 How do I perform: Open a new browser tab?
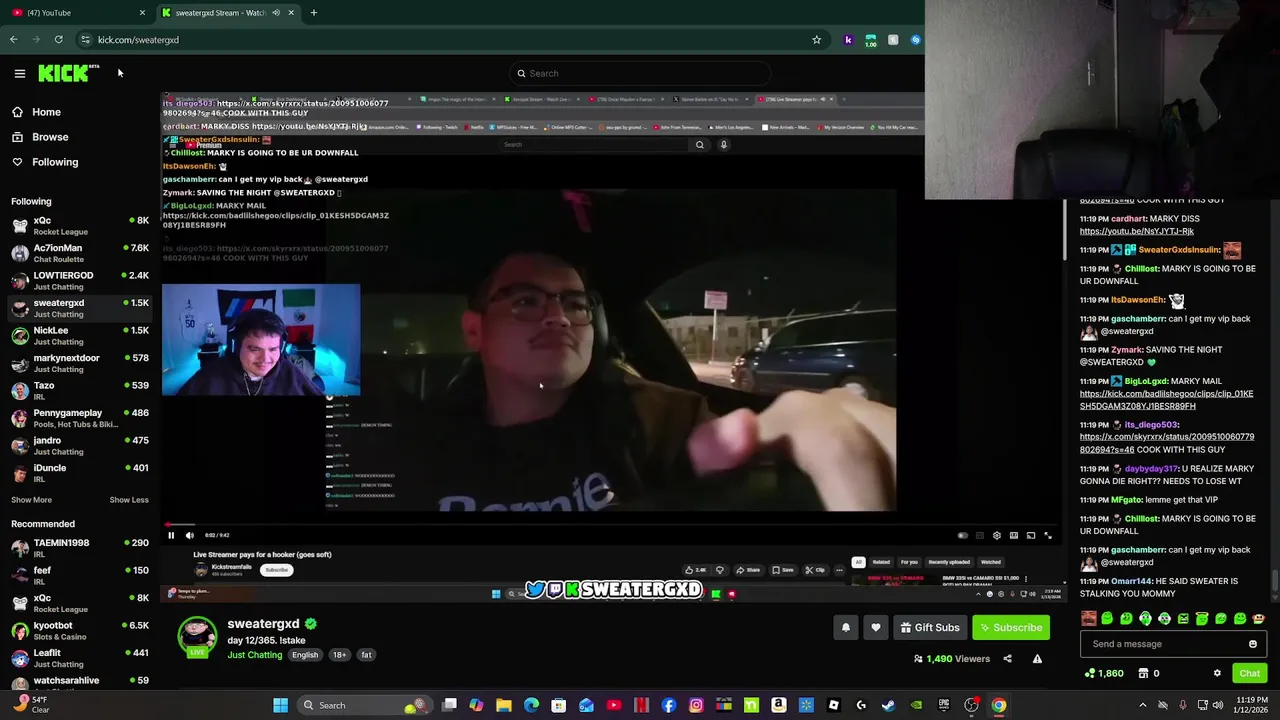[313, 13]
